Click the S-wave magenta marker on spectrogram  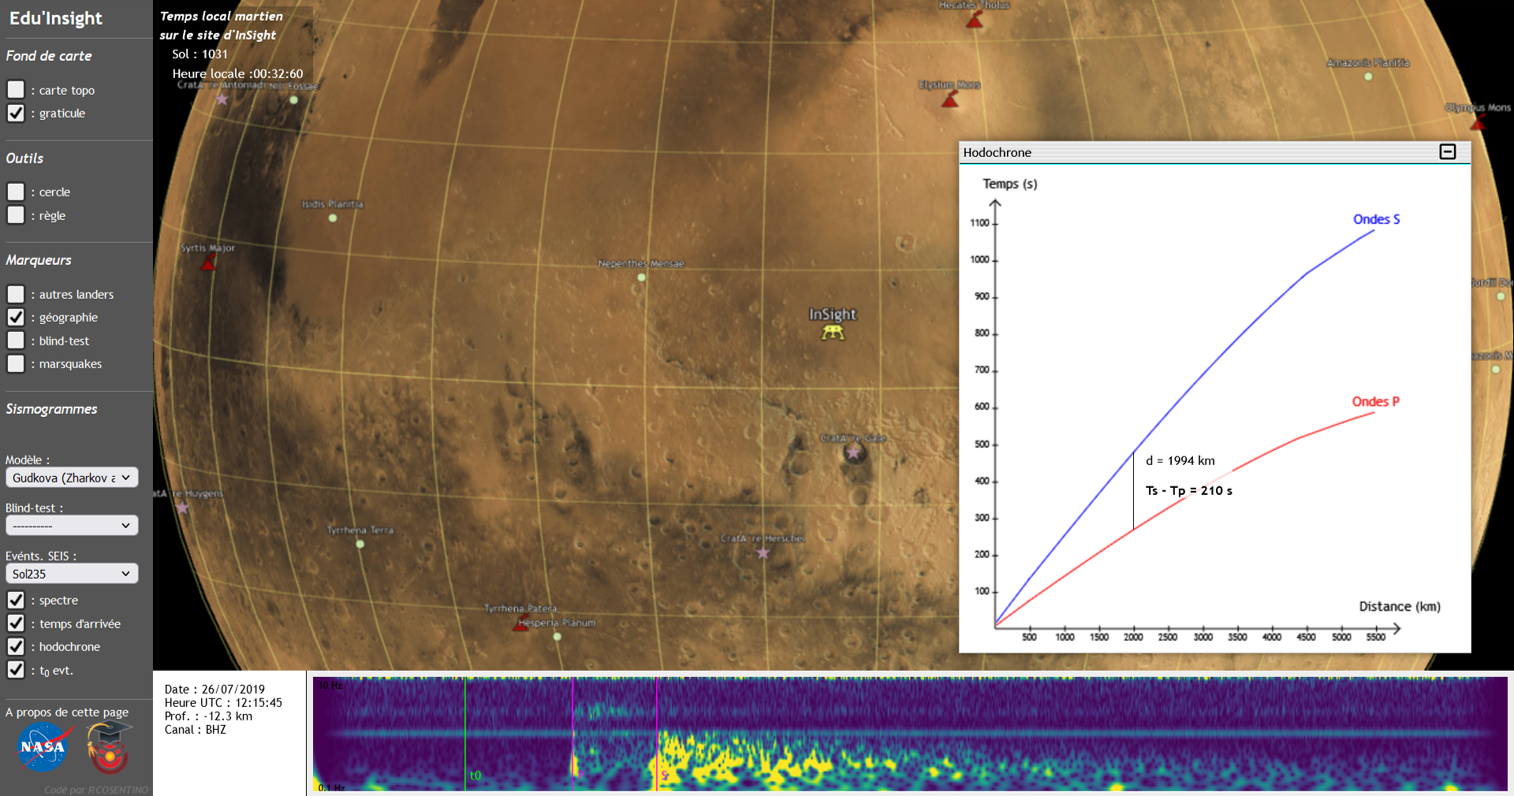click(657, 734)
